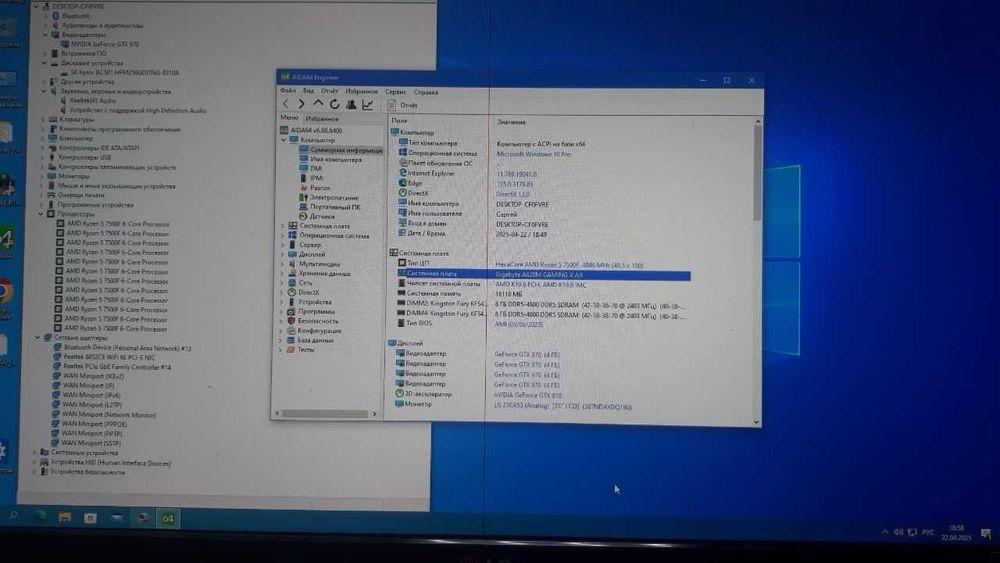
Task: Expand Контроллеры USB in Device Manager
Action: [x=43, y=157]
